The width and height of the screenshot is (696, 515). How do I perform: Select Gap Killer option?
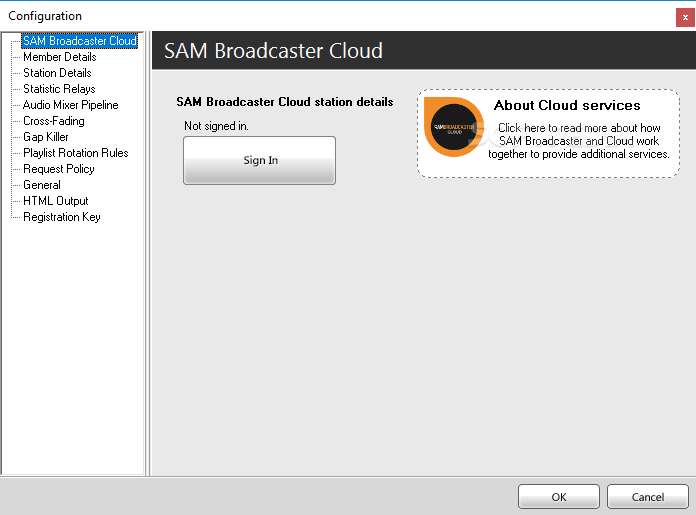[46, 137]
